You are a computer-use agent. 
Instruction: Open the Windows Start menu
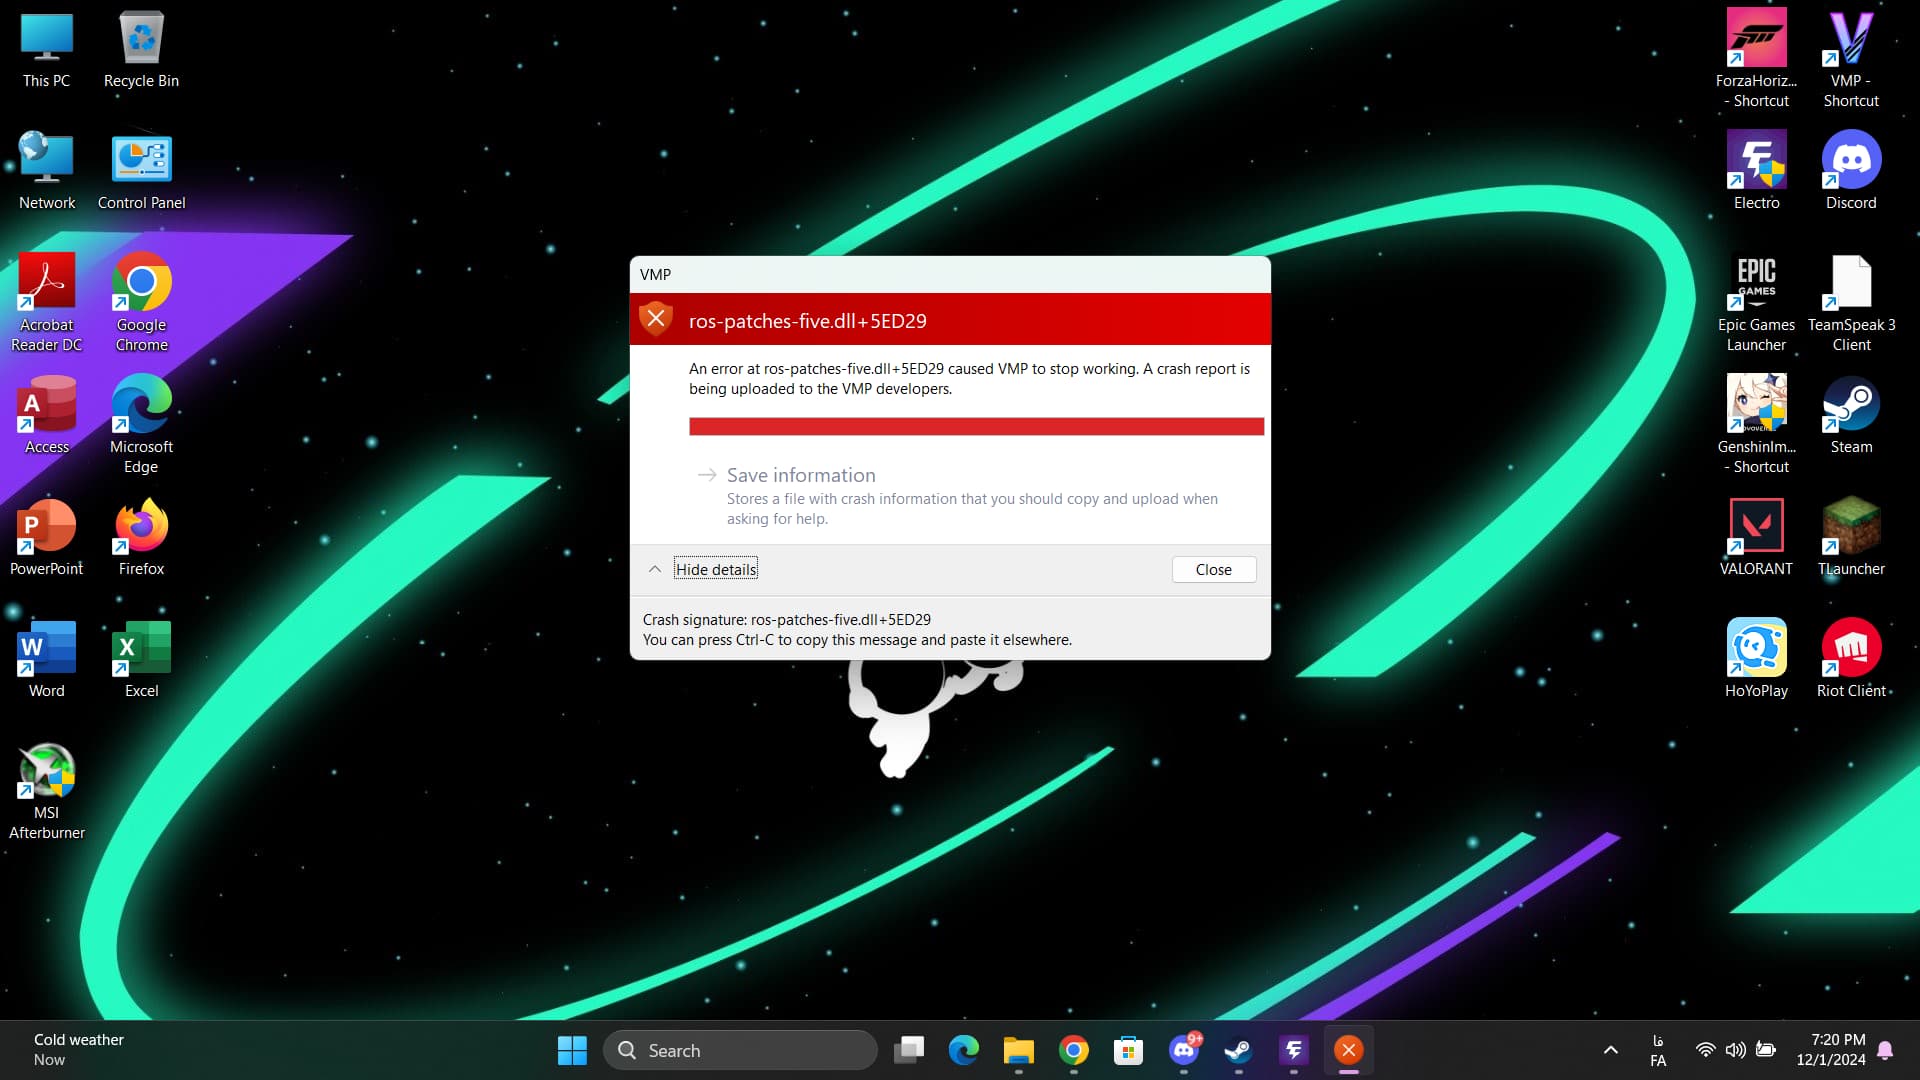(x=572, y=1050)
